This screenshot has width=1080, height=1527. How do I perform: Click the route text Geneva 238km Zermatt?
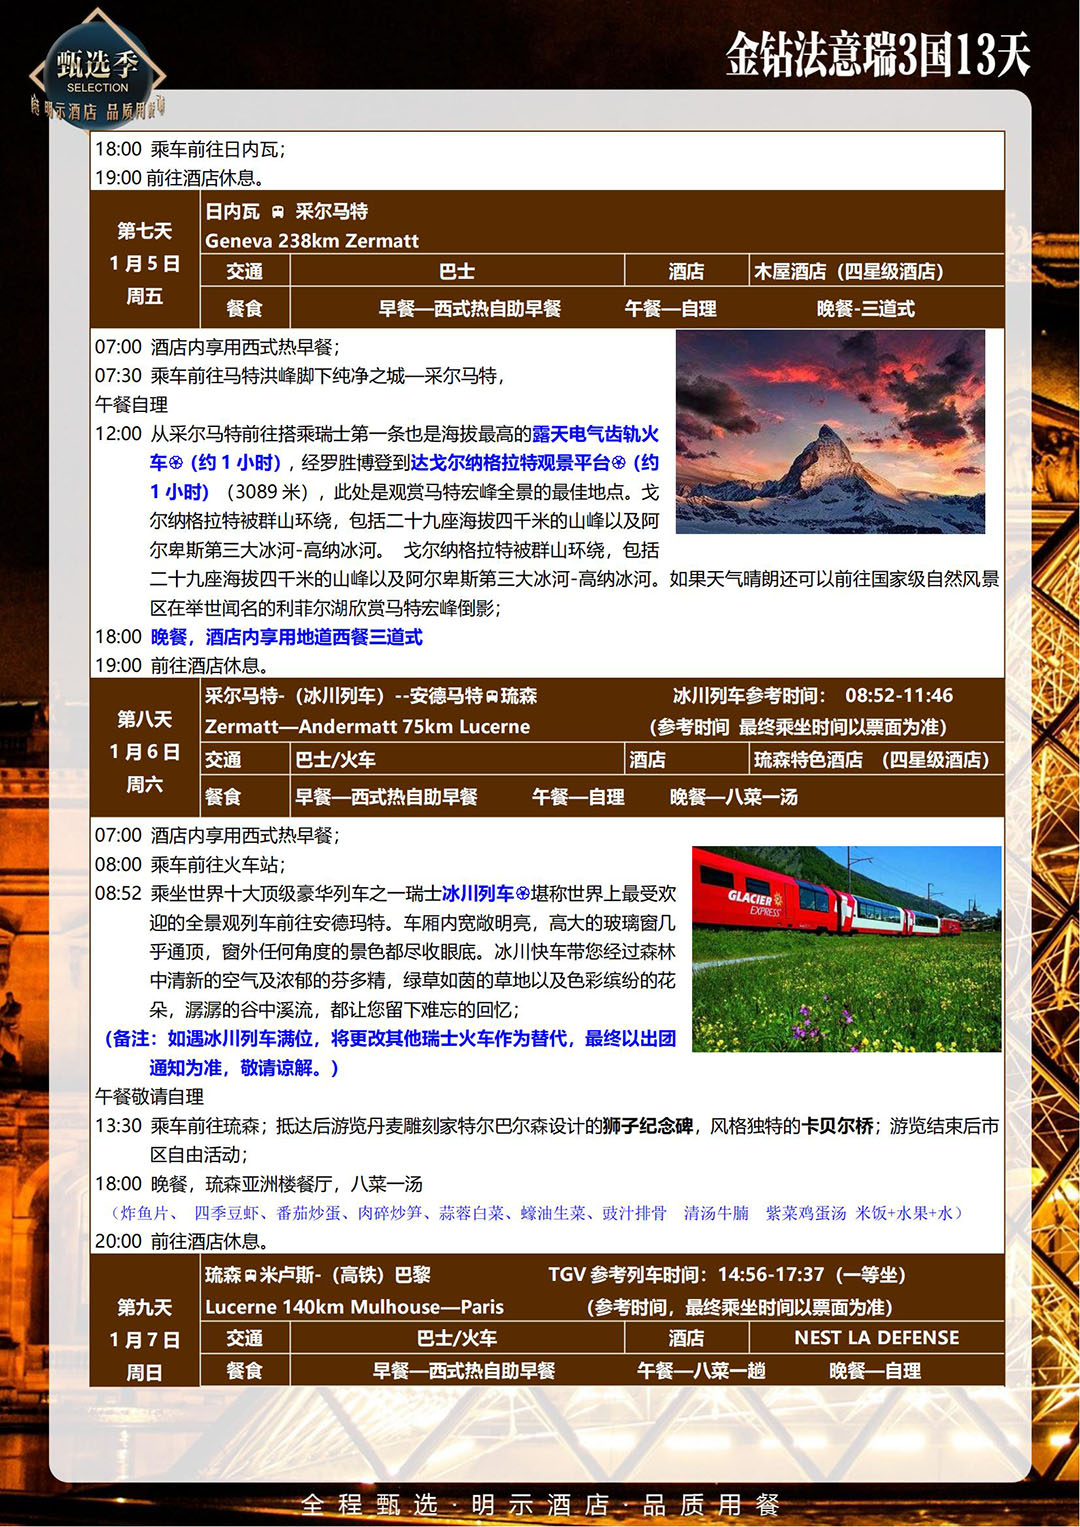pos(312,241)
